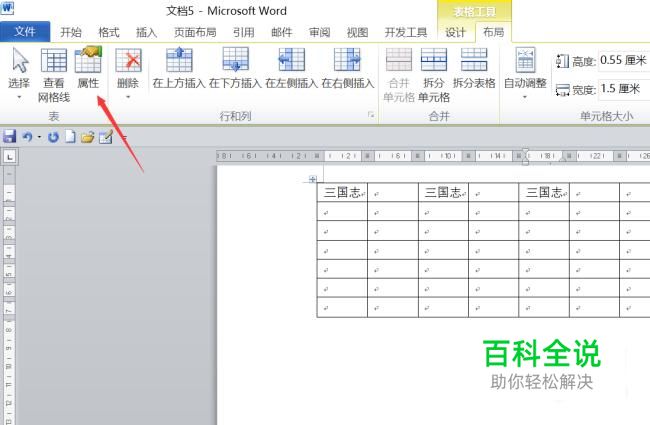Expand the 删除 dropdown arrow

(x=128, y=97)
